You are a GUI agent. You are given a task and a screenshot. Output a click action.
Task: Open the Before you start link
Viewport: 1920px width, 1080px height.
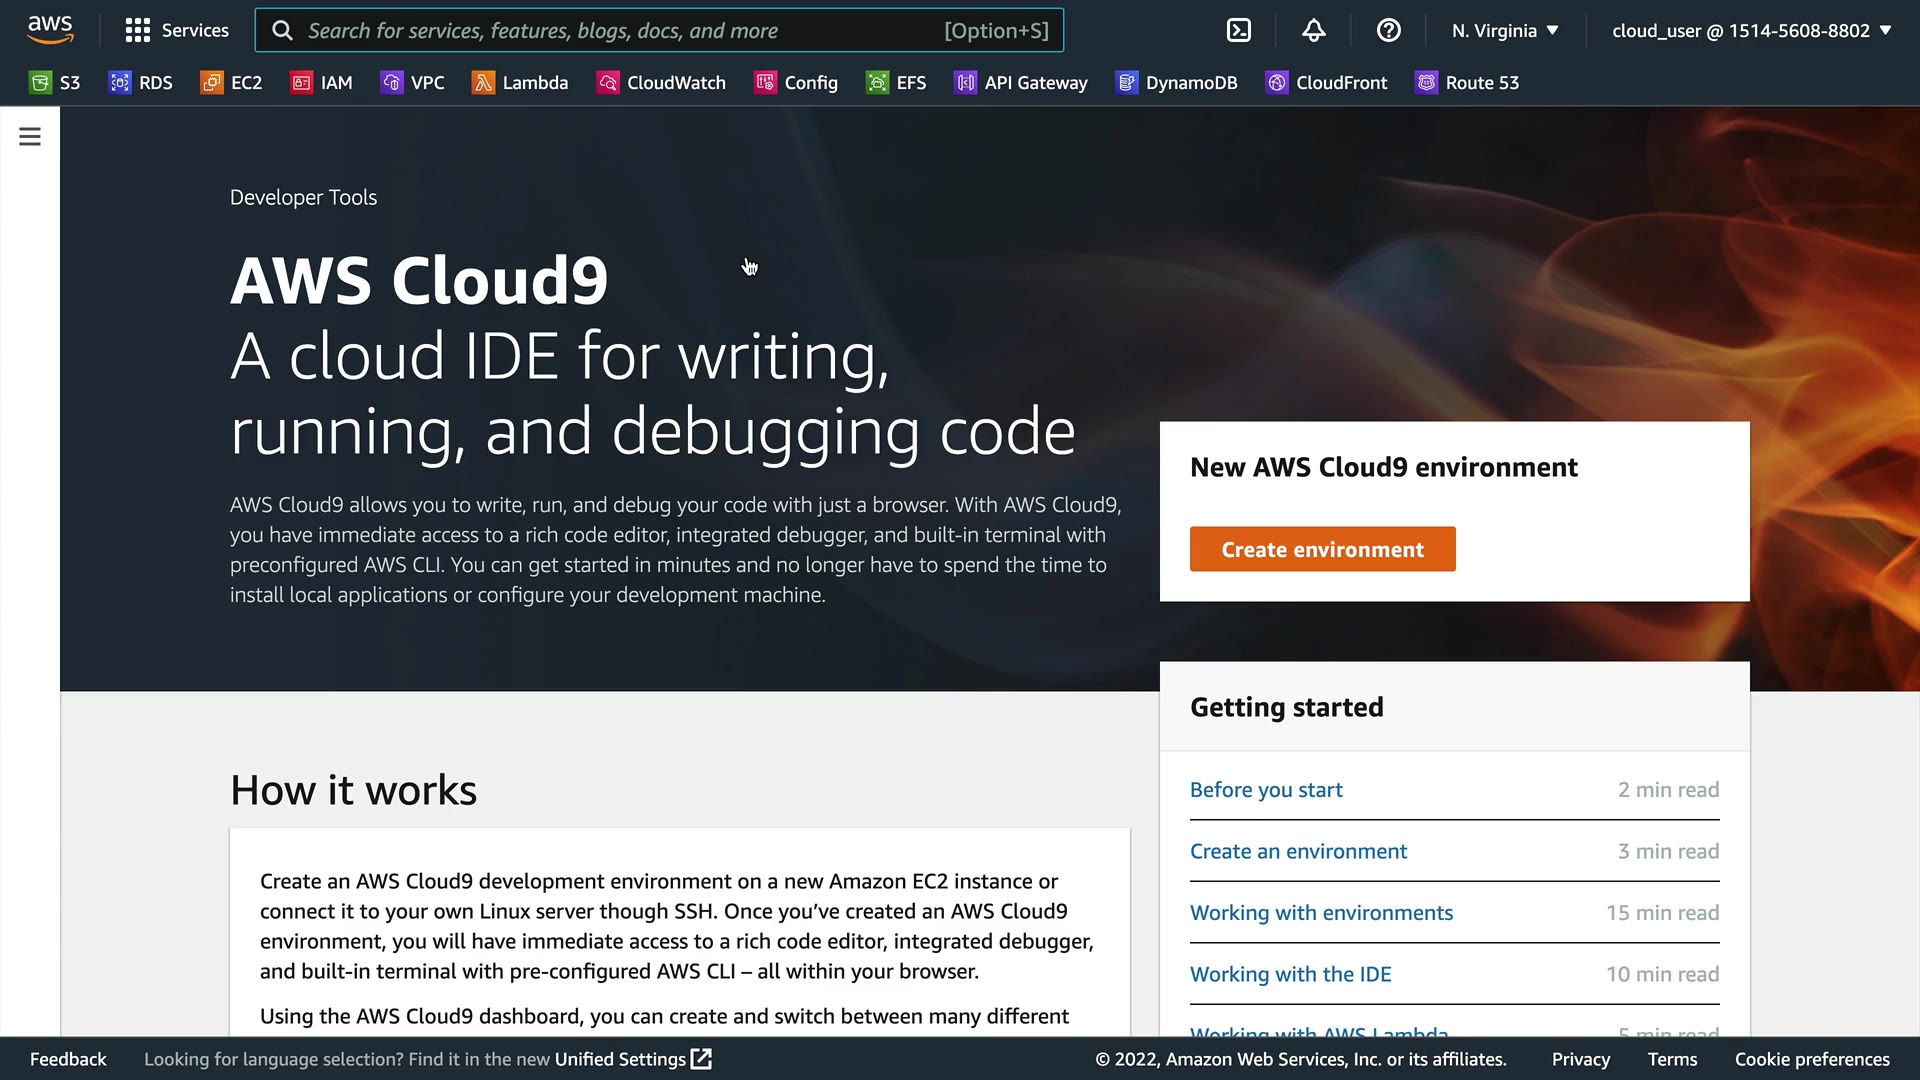[x=1266, y=790]
